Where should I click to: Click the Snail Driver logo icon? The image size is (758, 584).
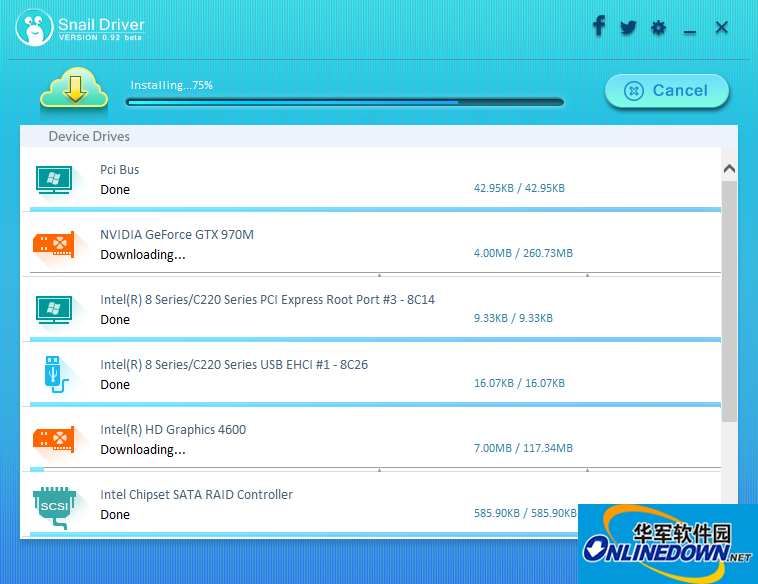pos(34,28)
